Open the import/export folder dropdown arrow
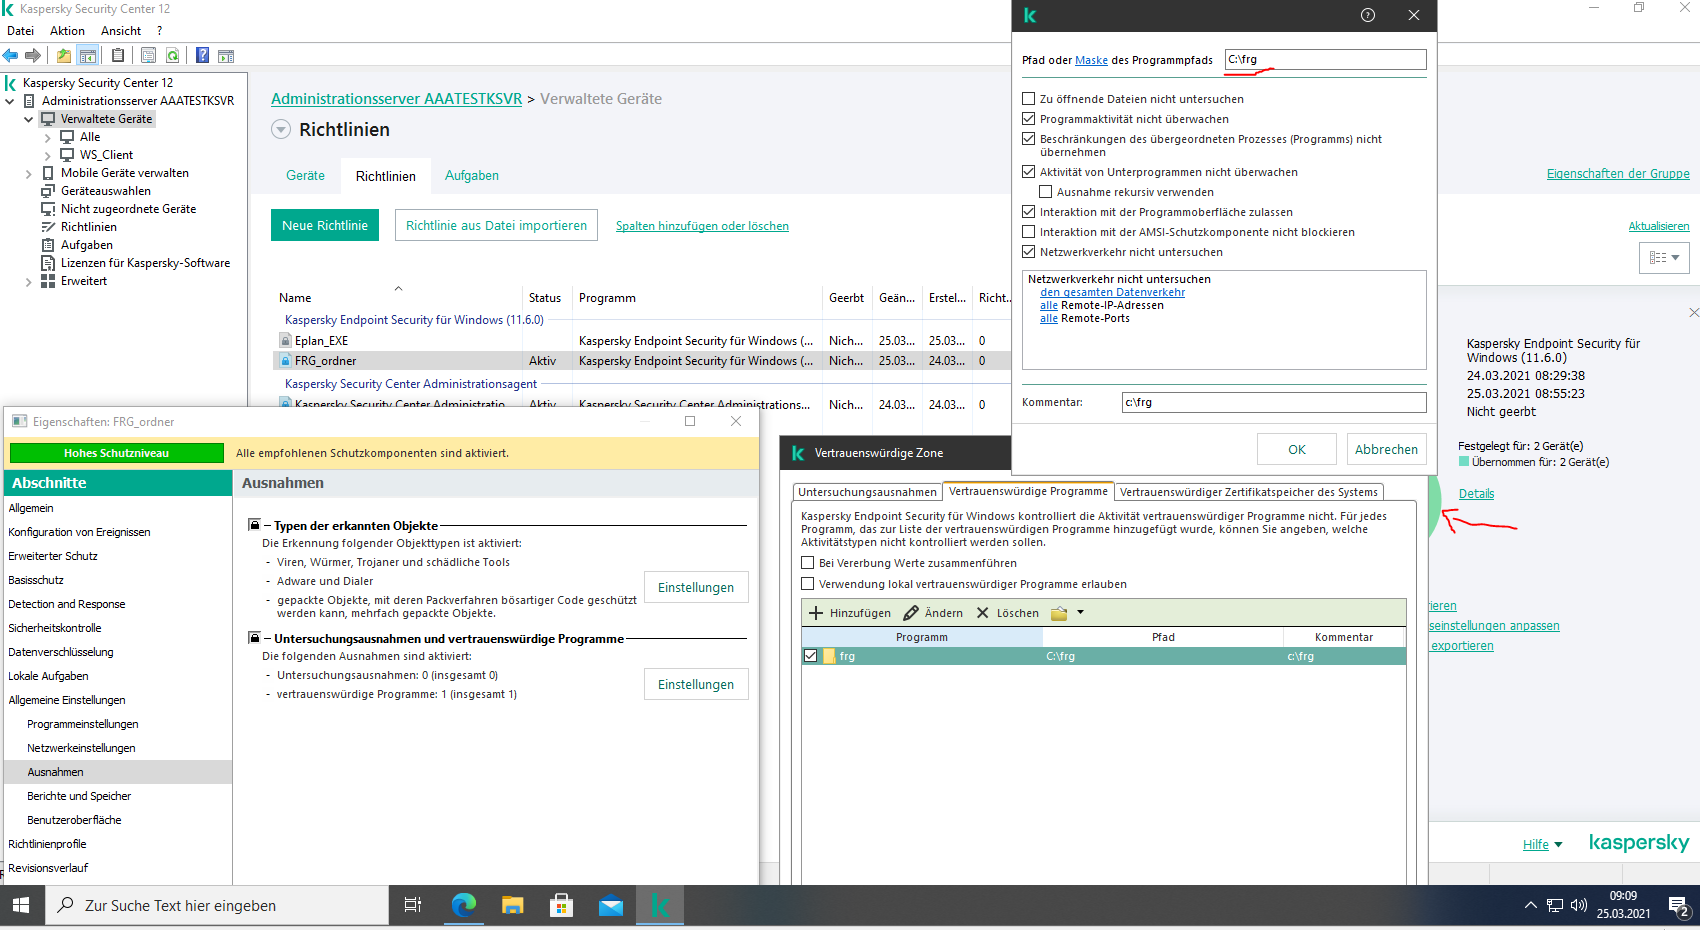Image resolution: width=1700 pixels, height=930 pixels. pyautogui.click(x=1080, y=613)
